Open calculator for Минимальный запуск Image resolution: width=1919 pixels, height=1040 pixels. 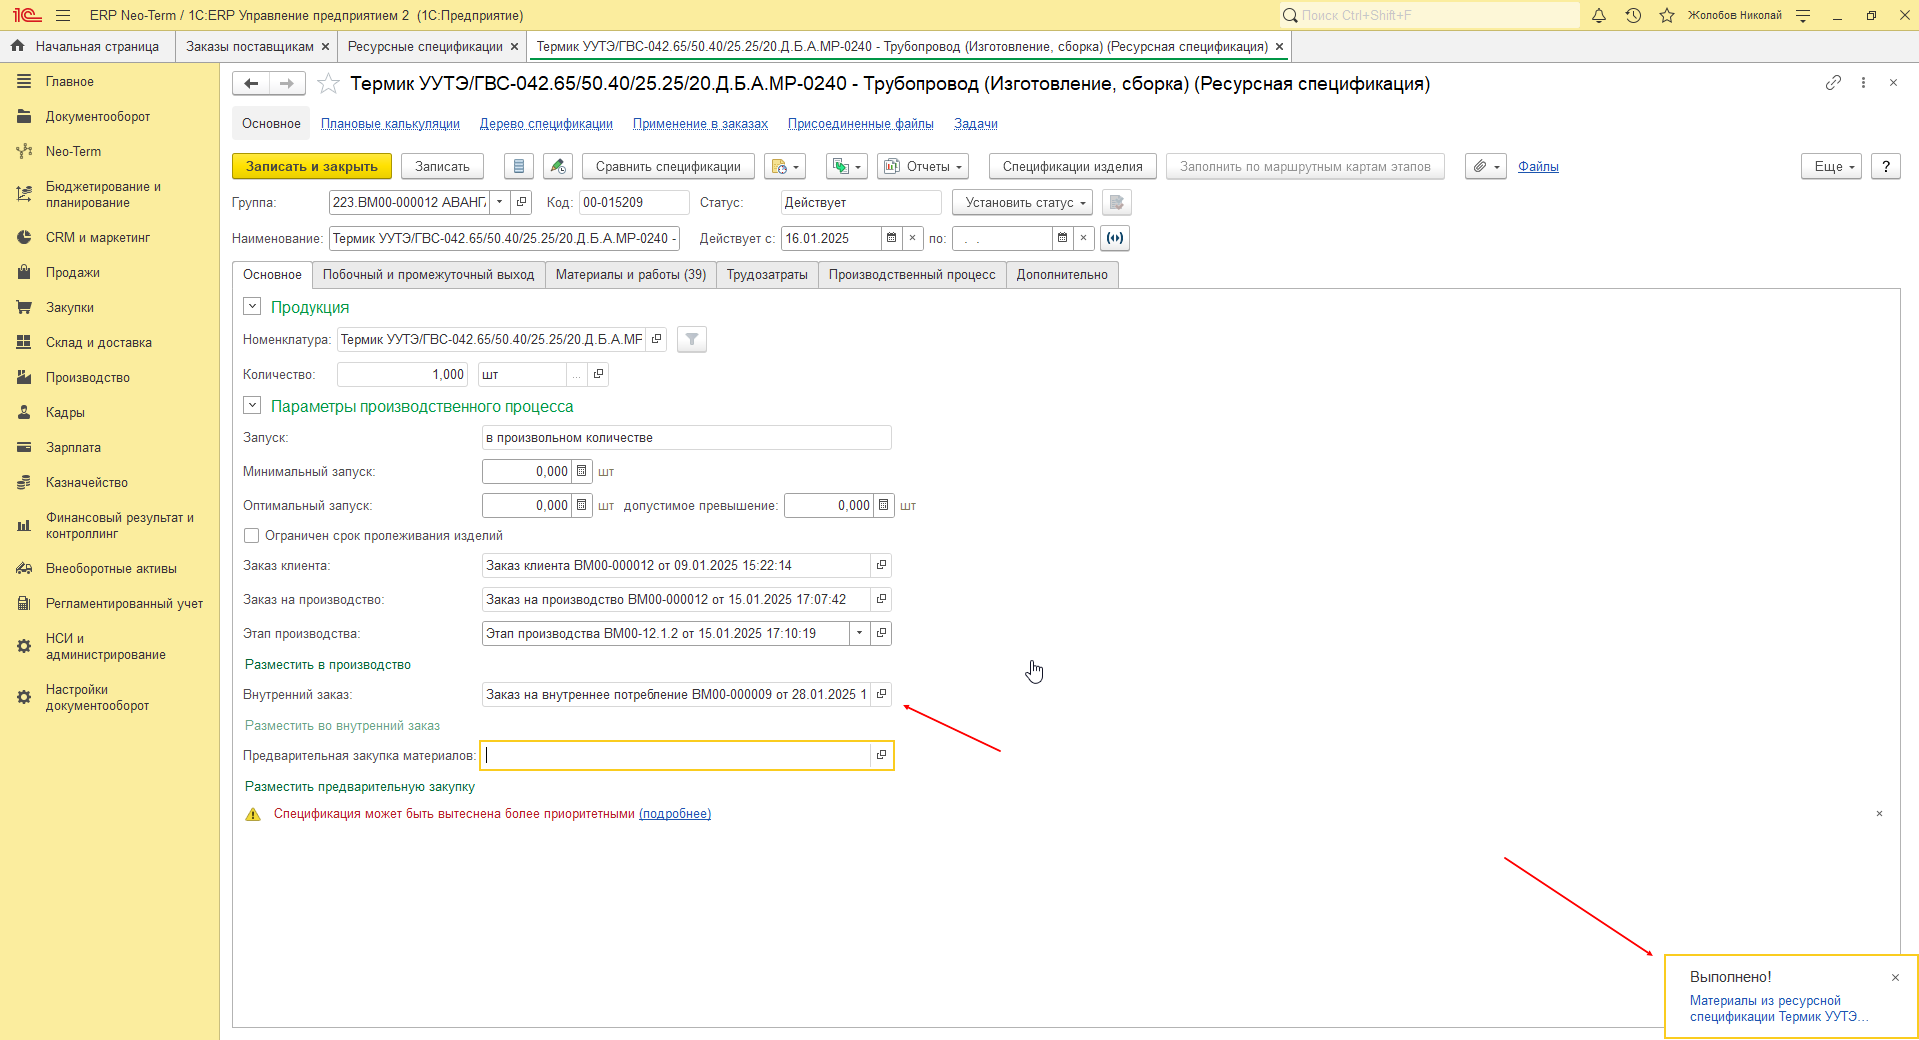[x=582, y=471]
